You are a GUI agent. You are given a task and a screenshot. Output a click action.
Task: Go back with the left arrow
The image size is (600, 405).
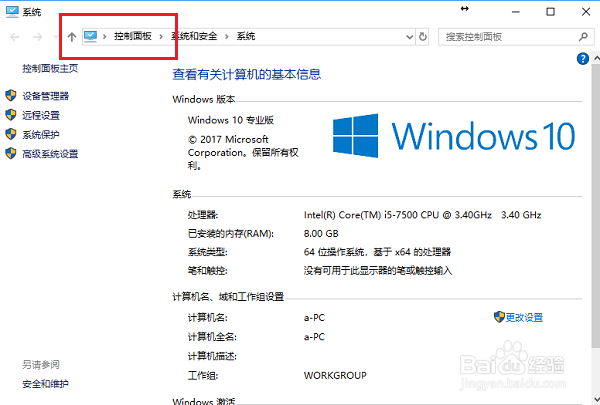pos(15,37)
